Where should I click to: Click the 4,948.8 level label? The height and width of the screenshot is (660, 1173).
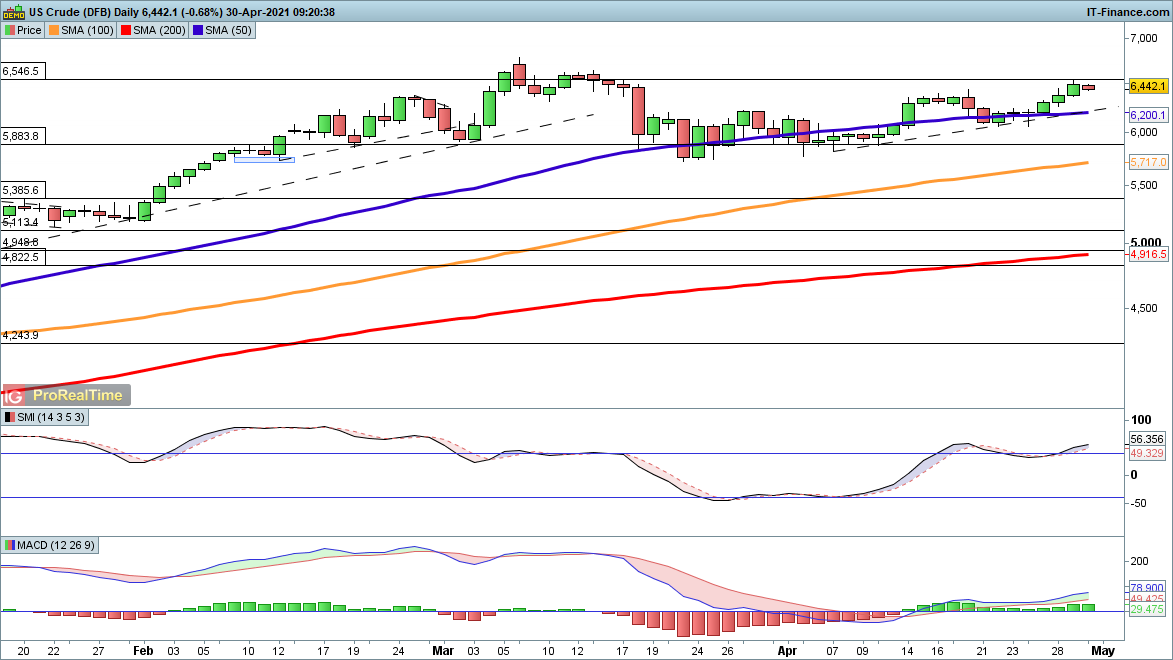point(21,242)
